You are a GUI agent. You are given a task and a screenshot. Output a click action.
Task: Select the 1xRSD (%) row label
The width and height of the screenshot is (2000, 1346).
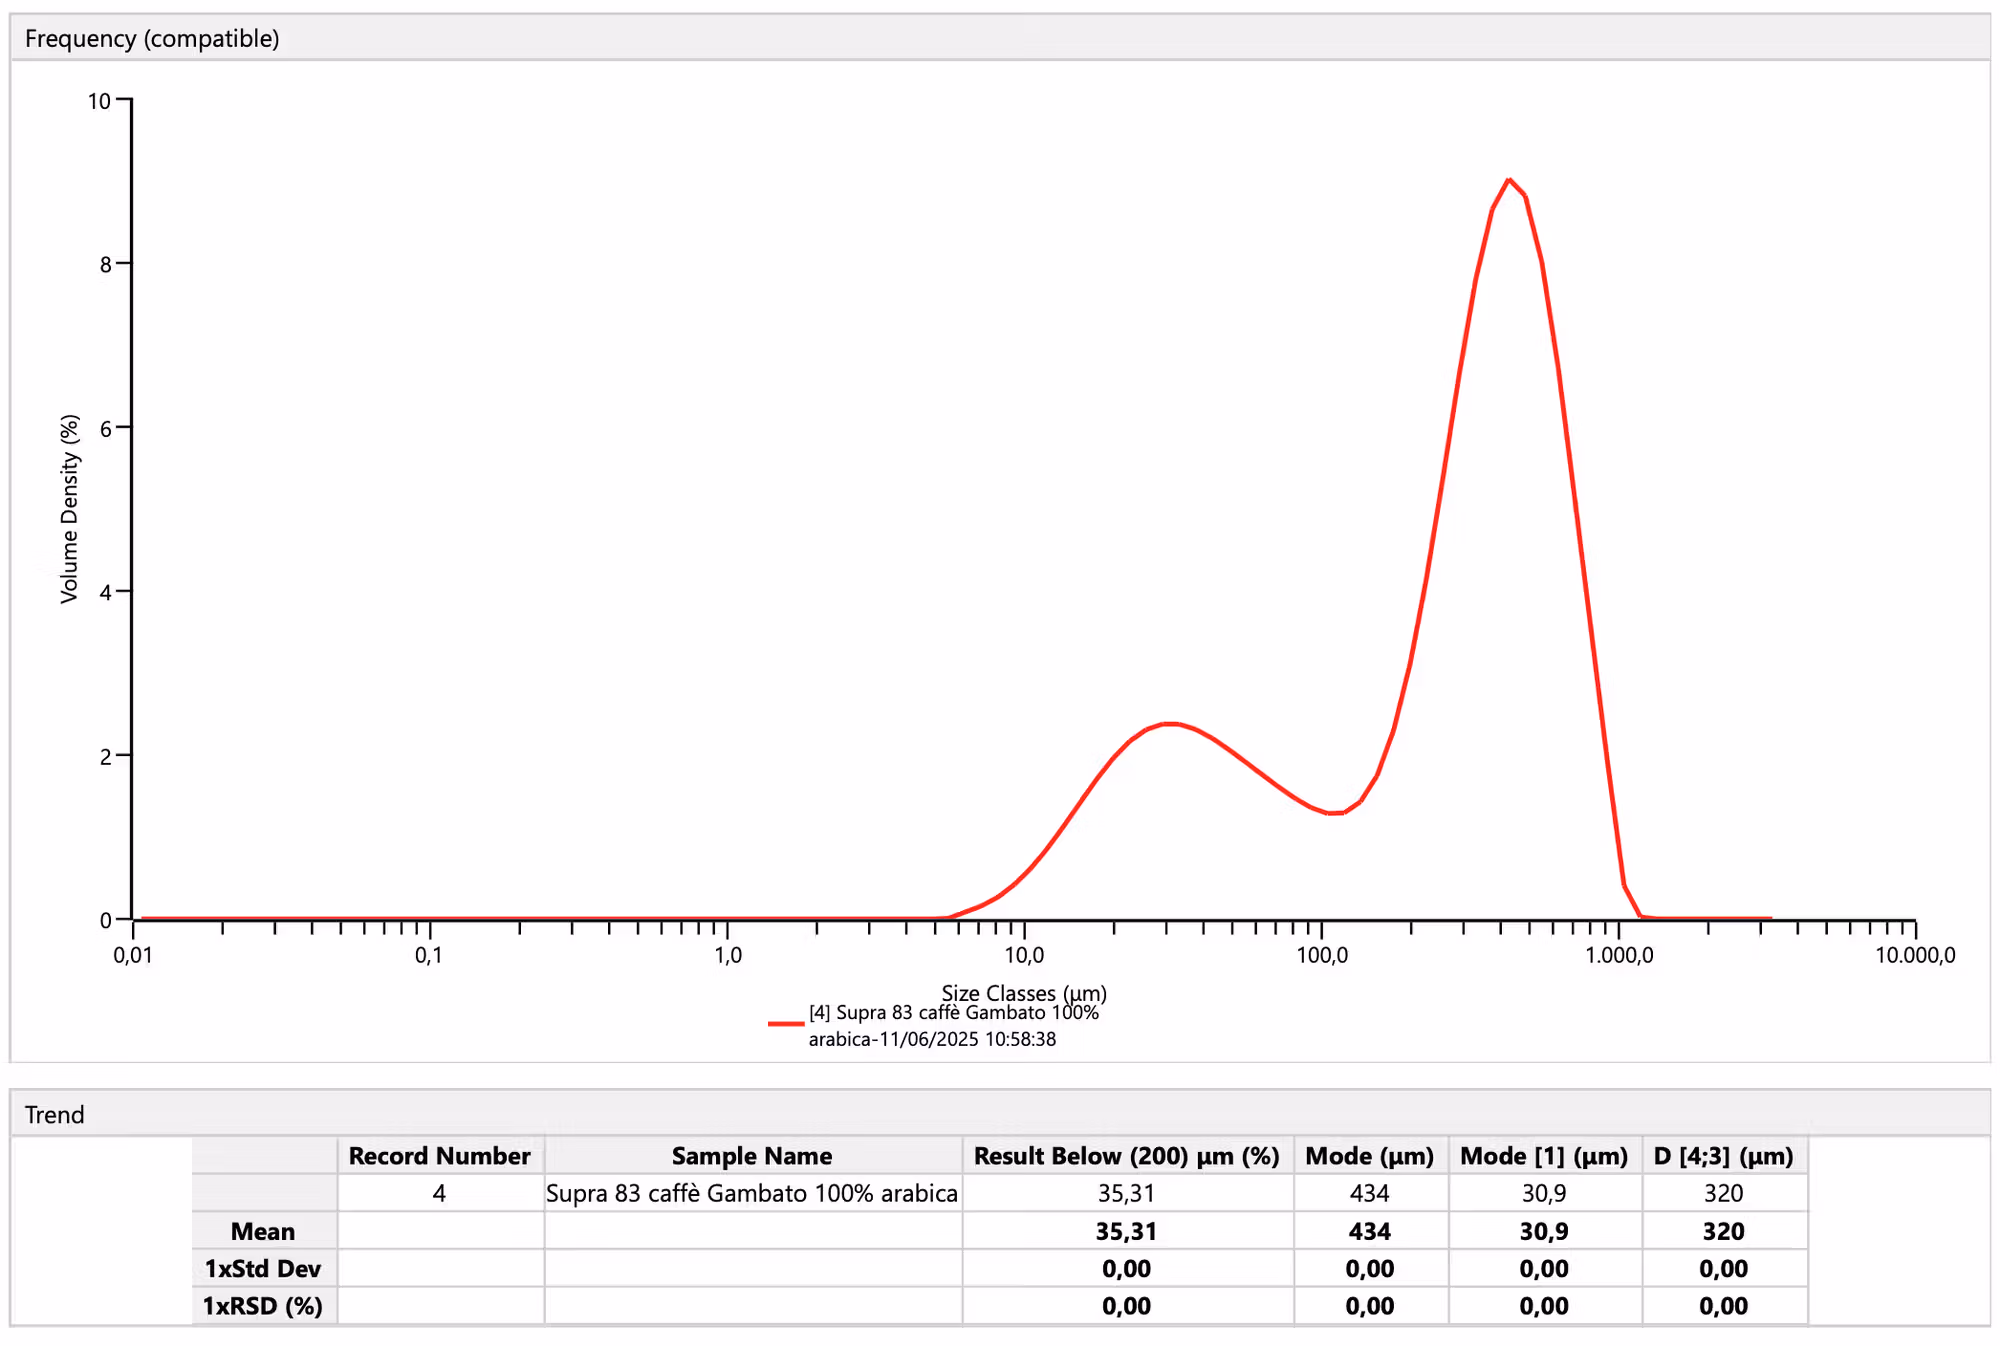(x=262, y=1306)
